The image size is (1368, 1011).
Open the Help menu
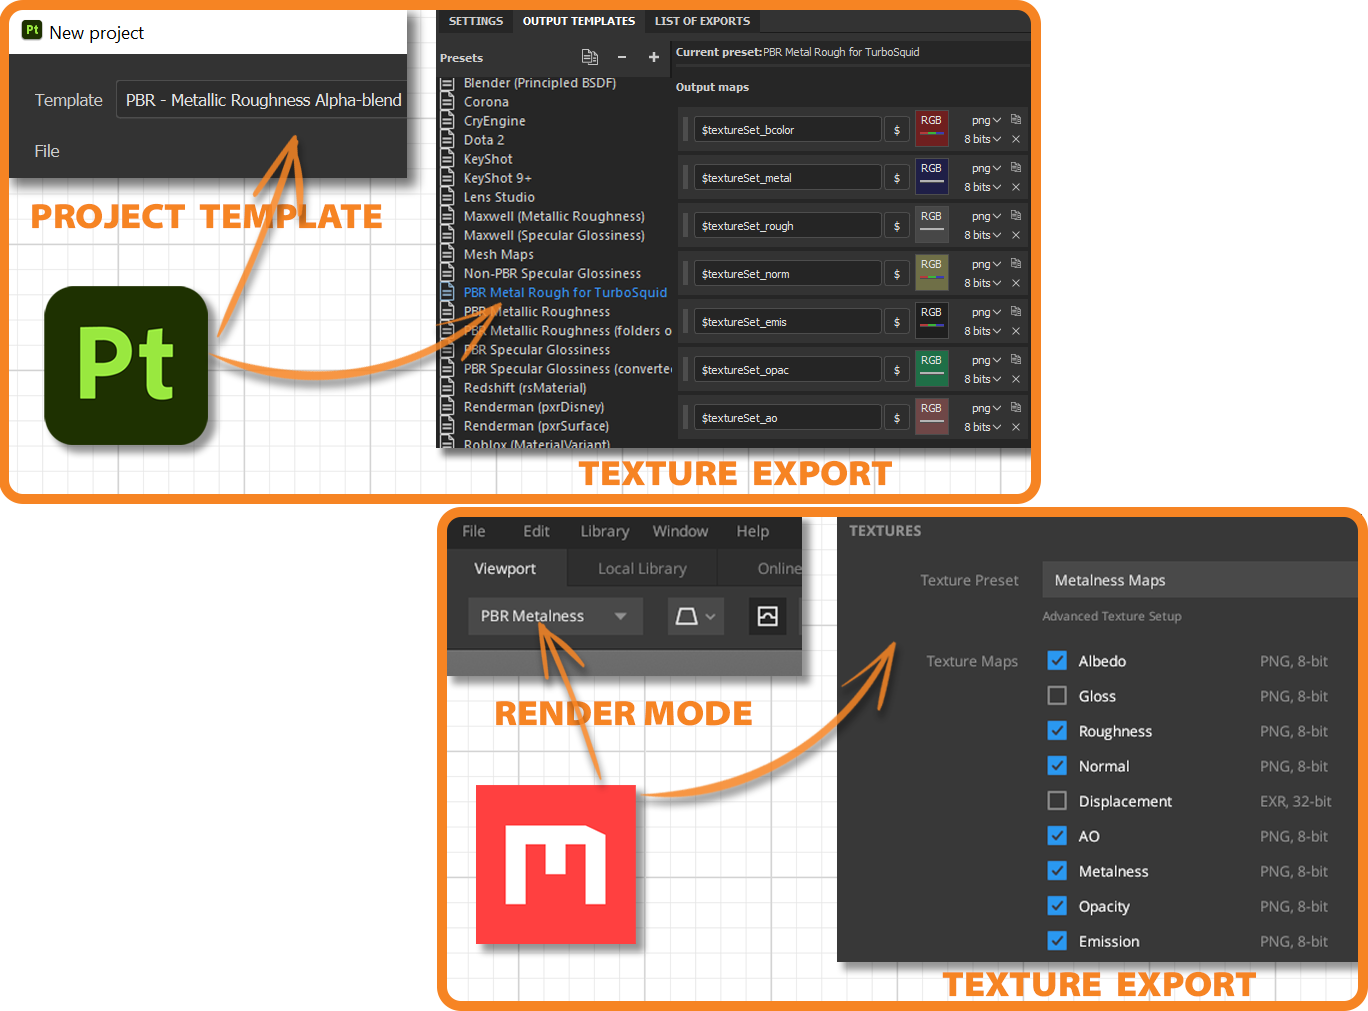(753, 531)
